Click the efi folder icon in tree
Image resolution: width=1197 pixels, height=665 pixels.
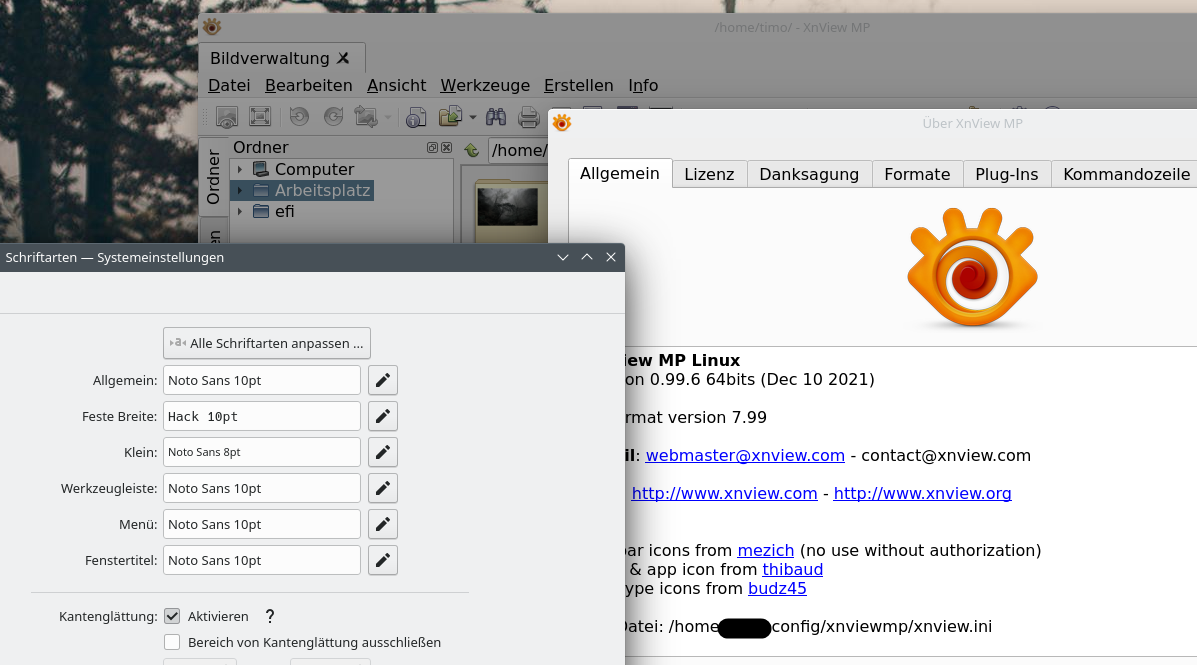point(261,211)
